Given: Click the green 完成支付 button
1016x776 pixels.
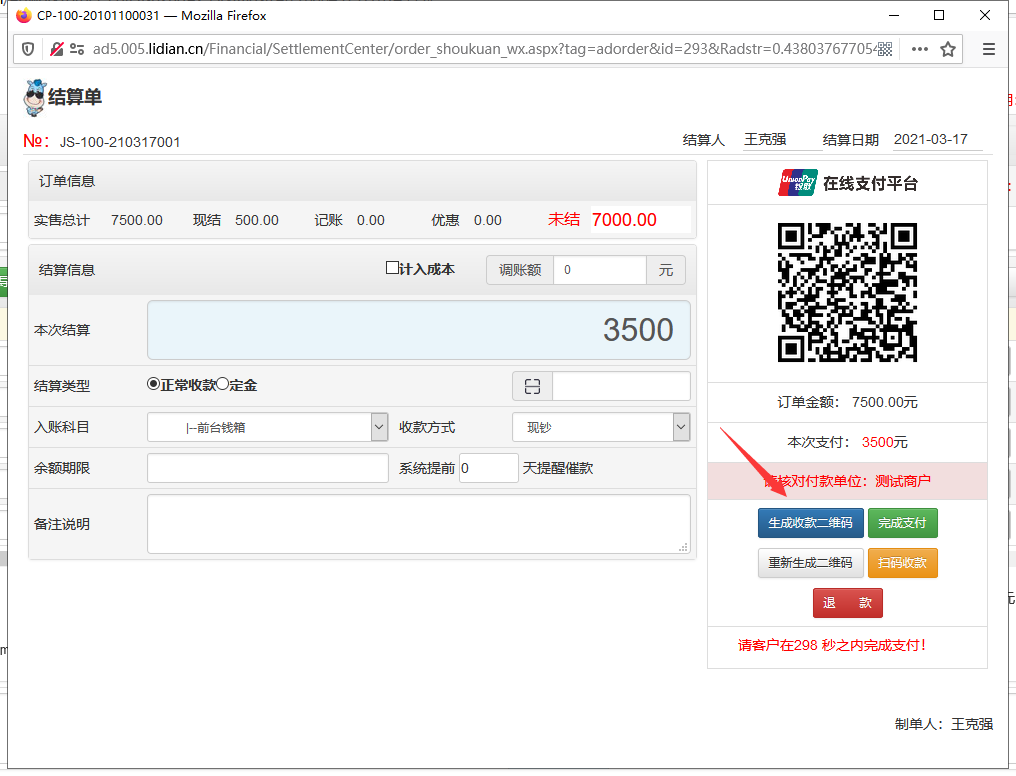Looking at the screenshot, I should [902, 523].
